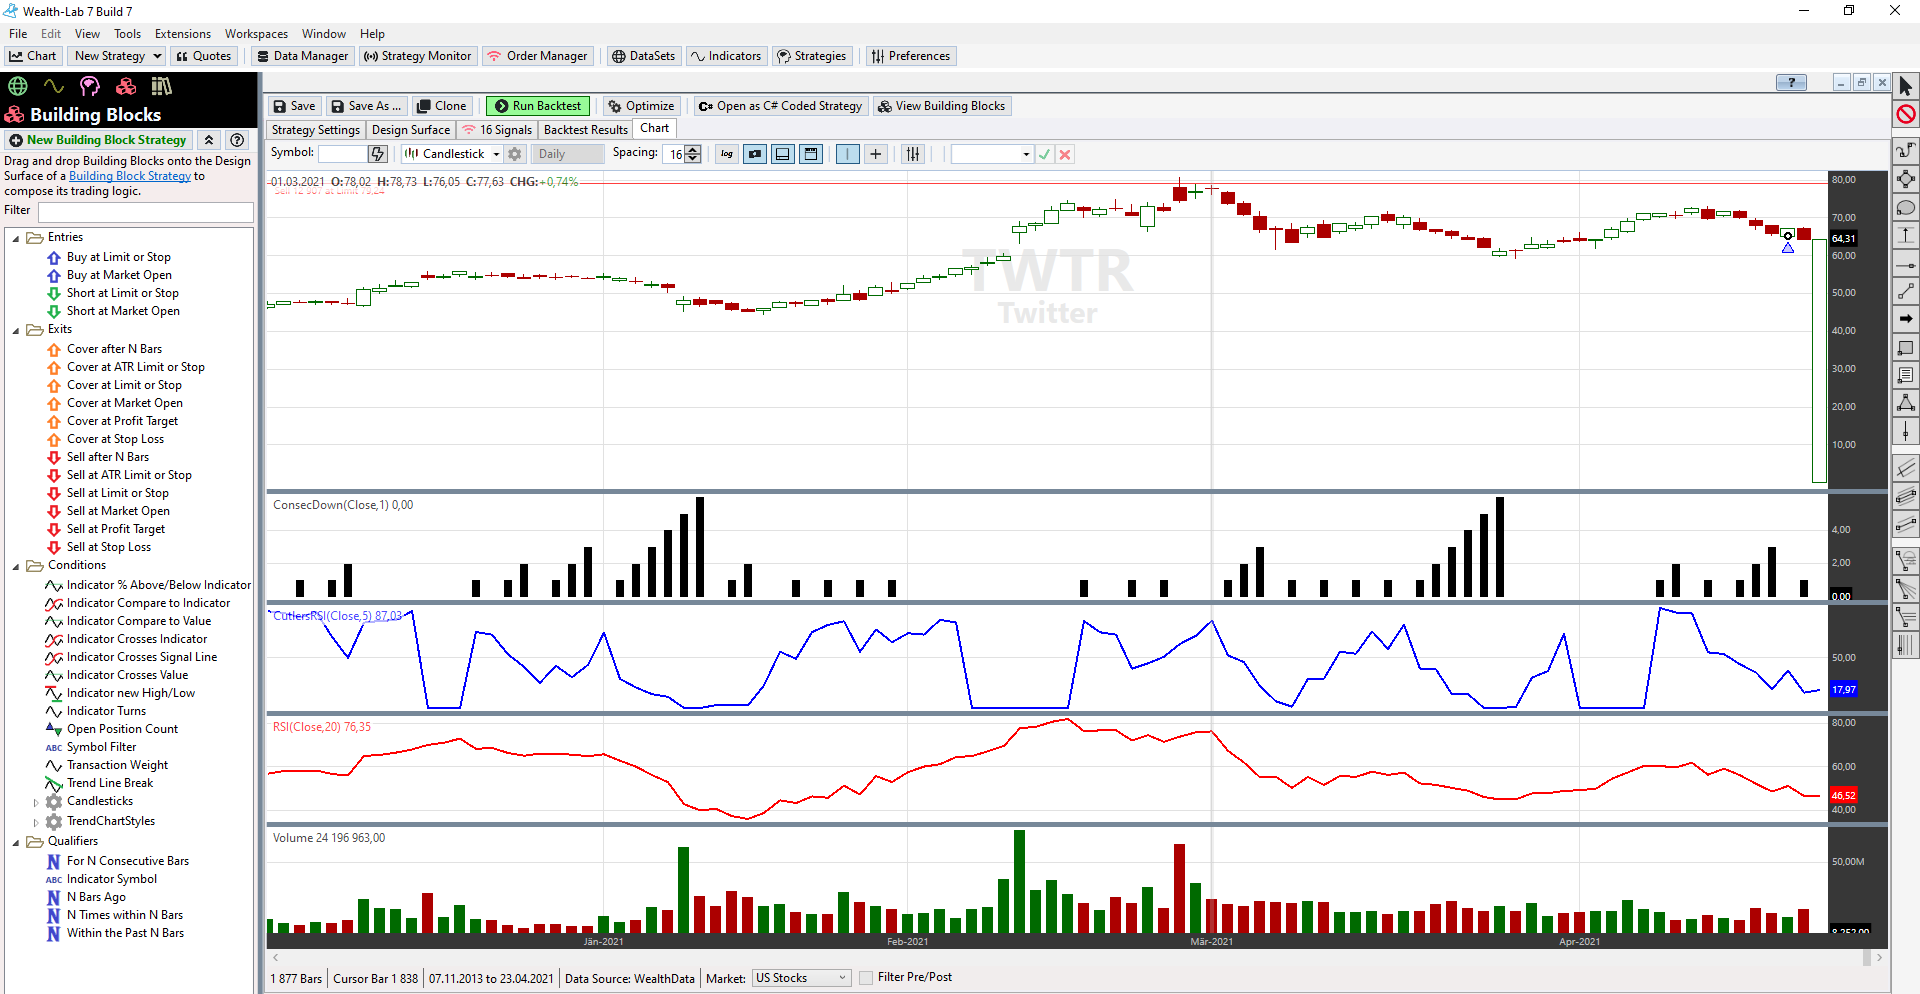The image size is (1920, 994).
Task: Click the green checkmark in chart toolbar
Action: (x=1045, y=154)
